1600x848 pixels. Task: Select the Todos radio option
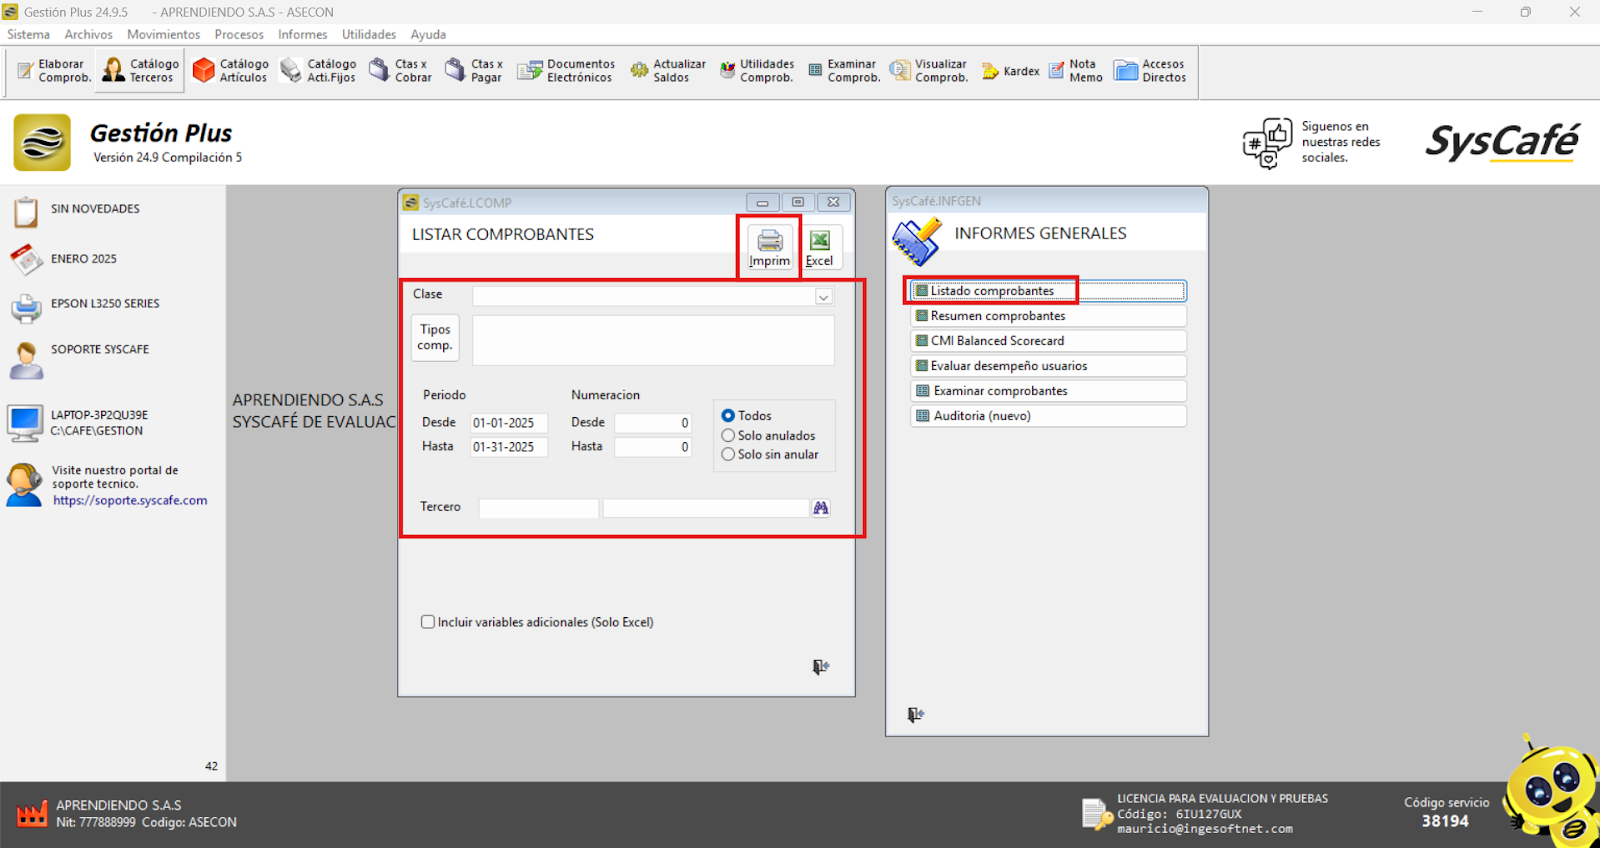click(x=728, y=416)
